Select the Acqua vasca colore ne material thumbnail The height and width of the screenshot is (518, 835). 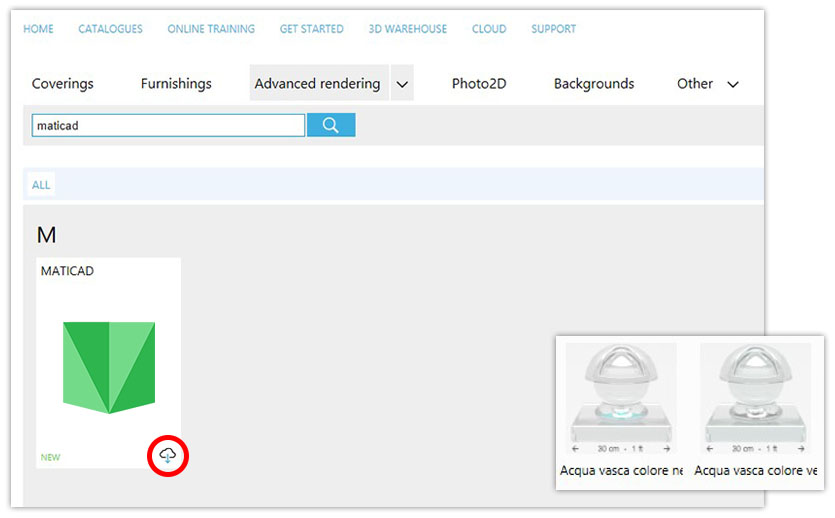coord(621,399)
